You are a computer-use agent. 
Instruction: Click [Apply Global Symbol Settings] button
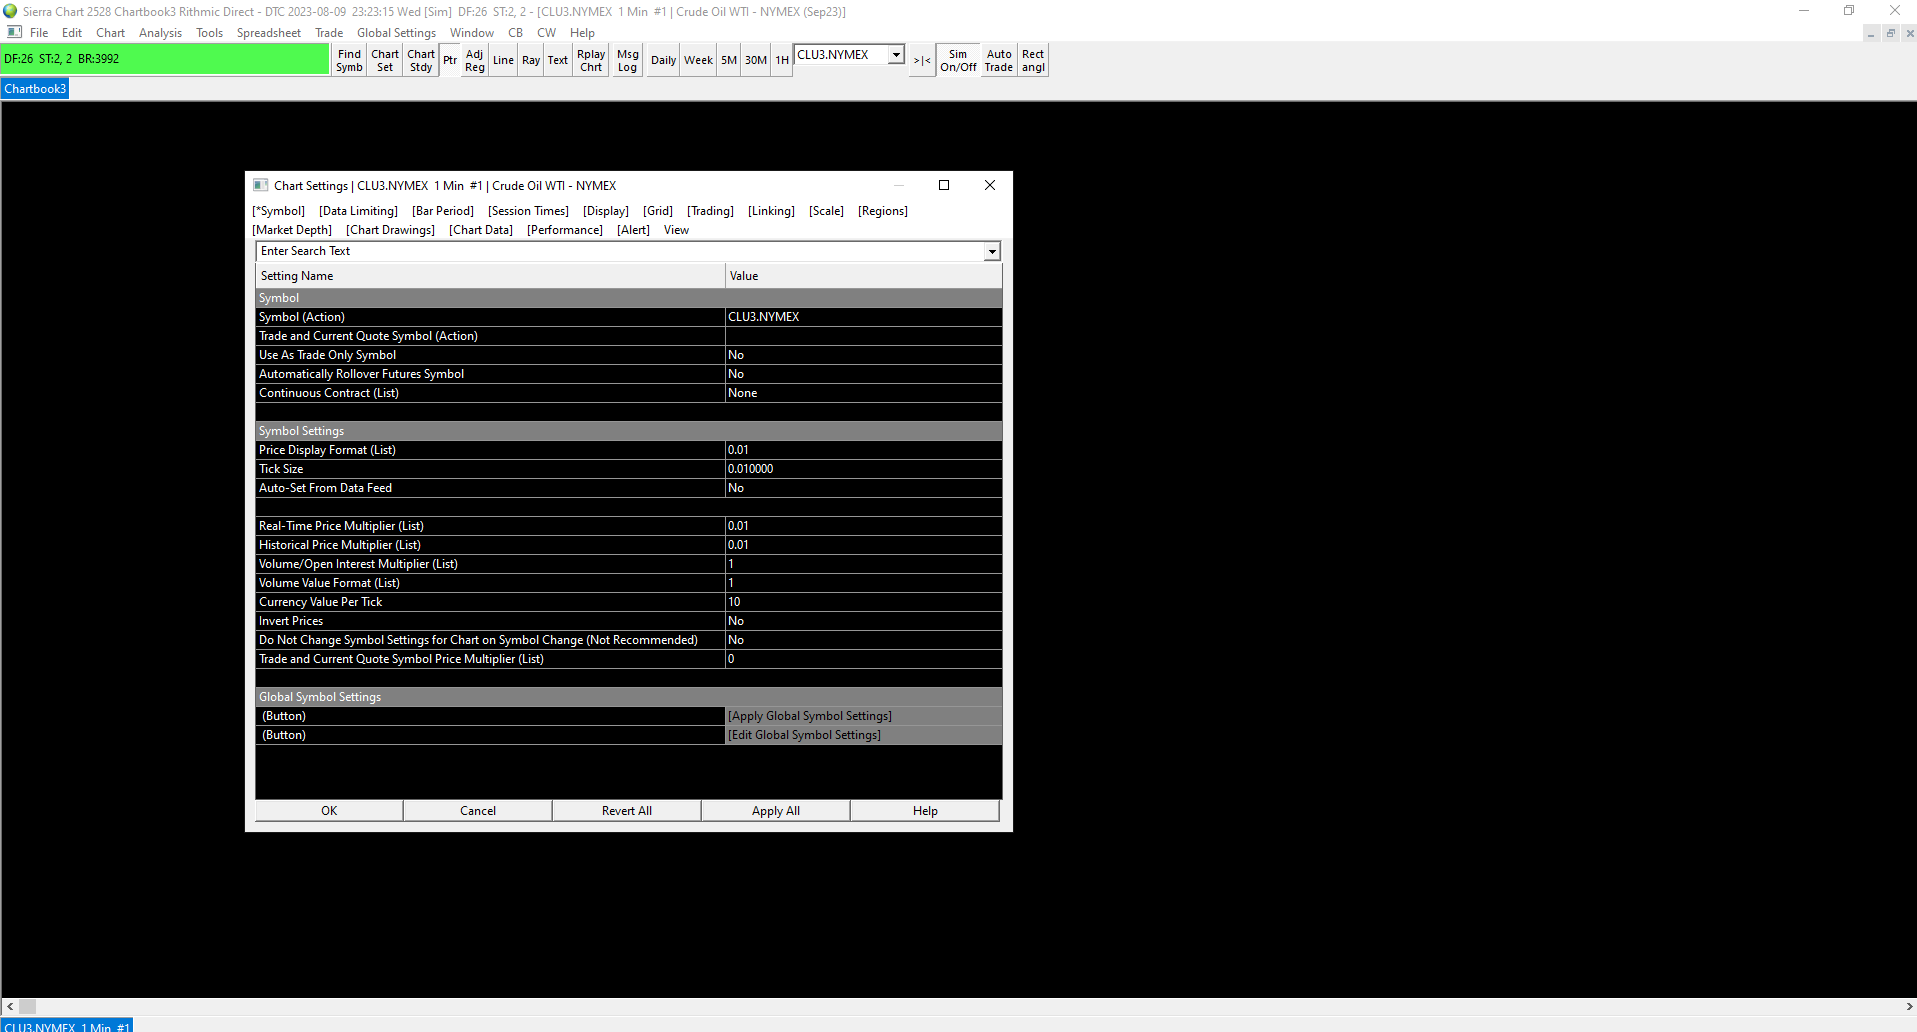pos(864,716)
